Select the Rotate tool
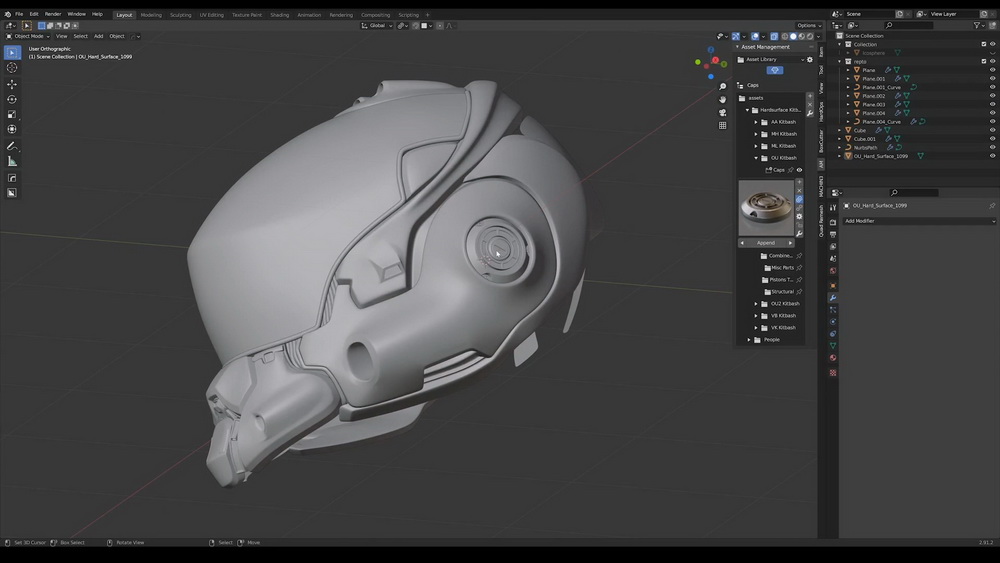Screen dimensions: 1000x563 12,99
